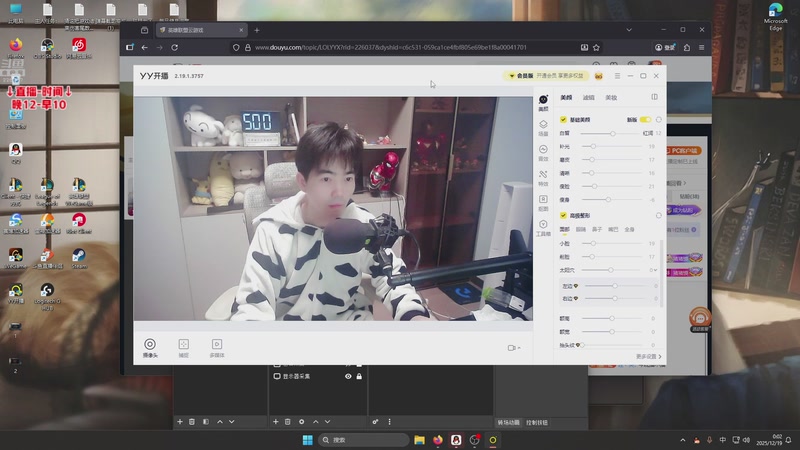Bookmark the page with the star icon
Image resolution: width=800 pixels, height=450 pixels.
596,47
